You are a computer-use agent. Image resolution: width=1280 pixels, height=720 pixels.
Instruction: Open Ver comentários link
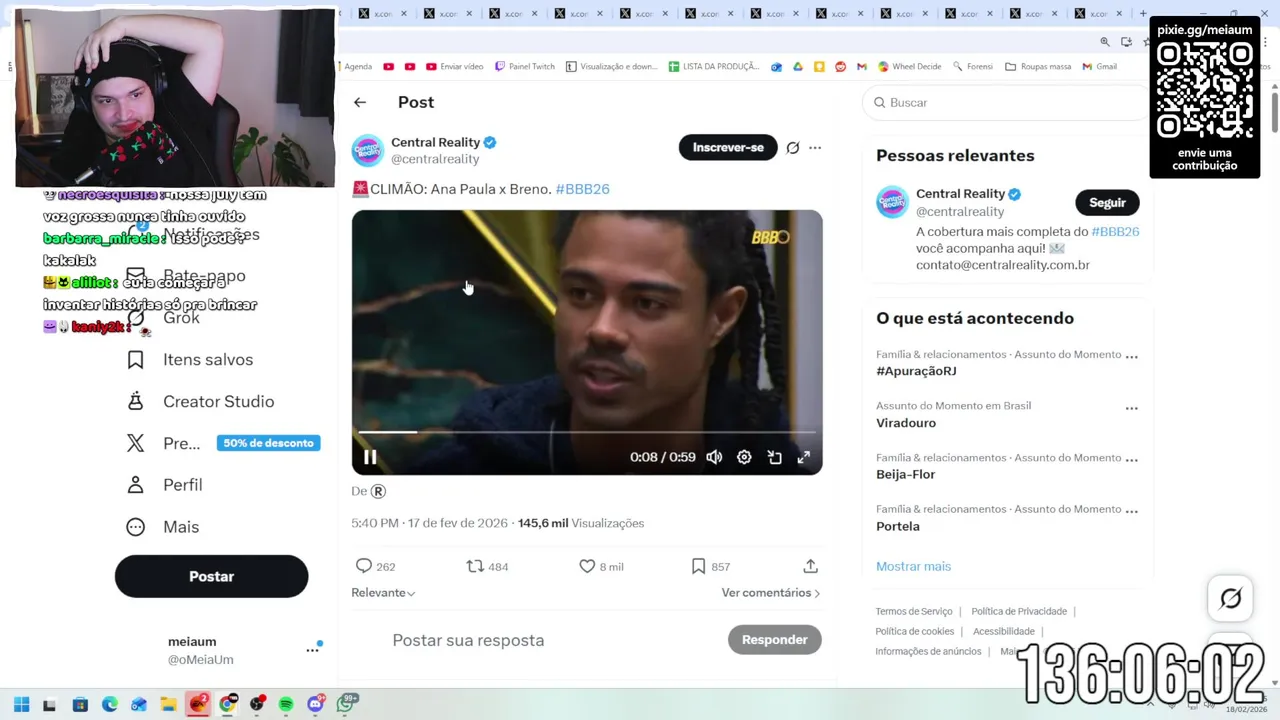pyautogui.click(x=771, y=593)
